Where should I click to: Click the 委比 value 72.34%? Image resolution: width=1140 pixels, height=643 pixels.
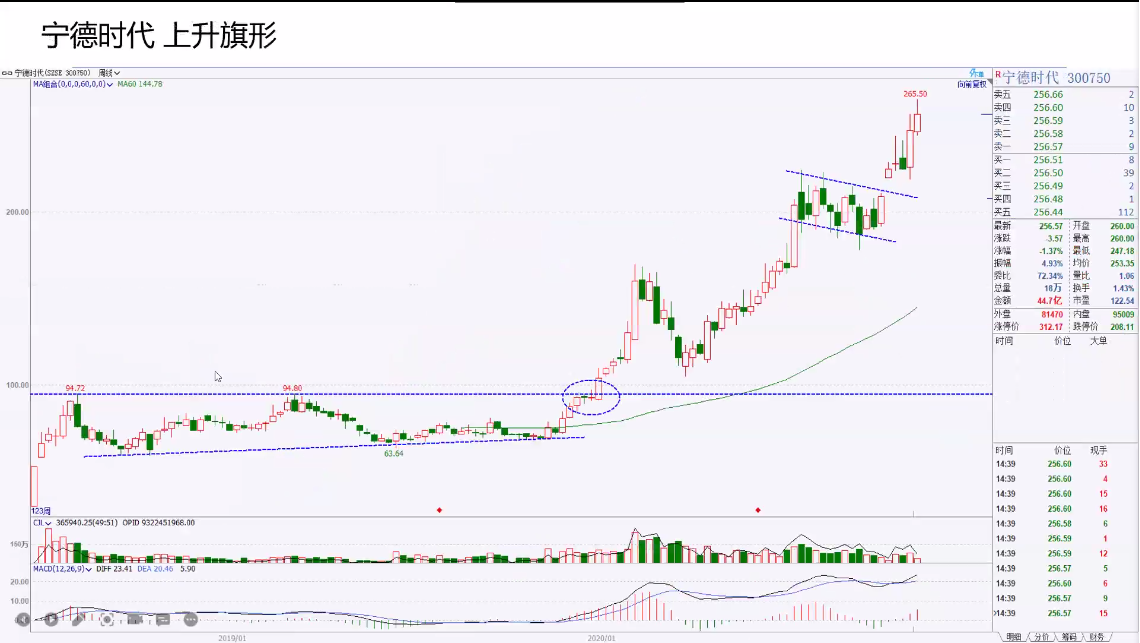coord(1050,276)
